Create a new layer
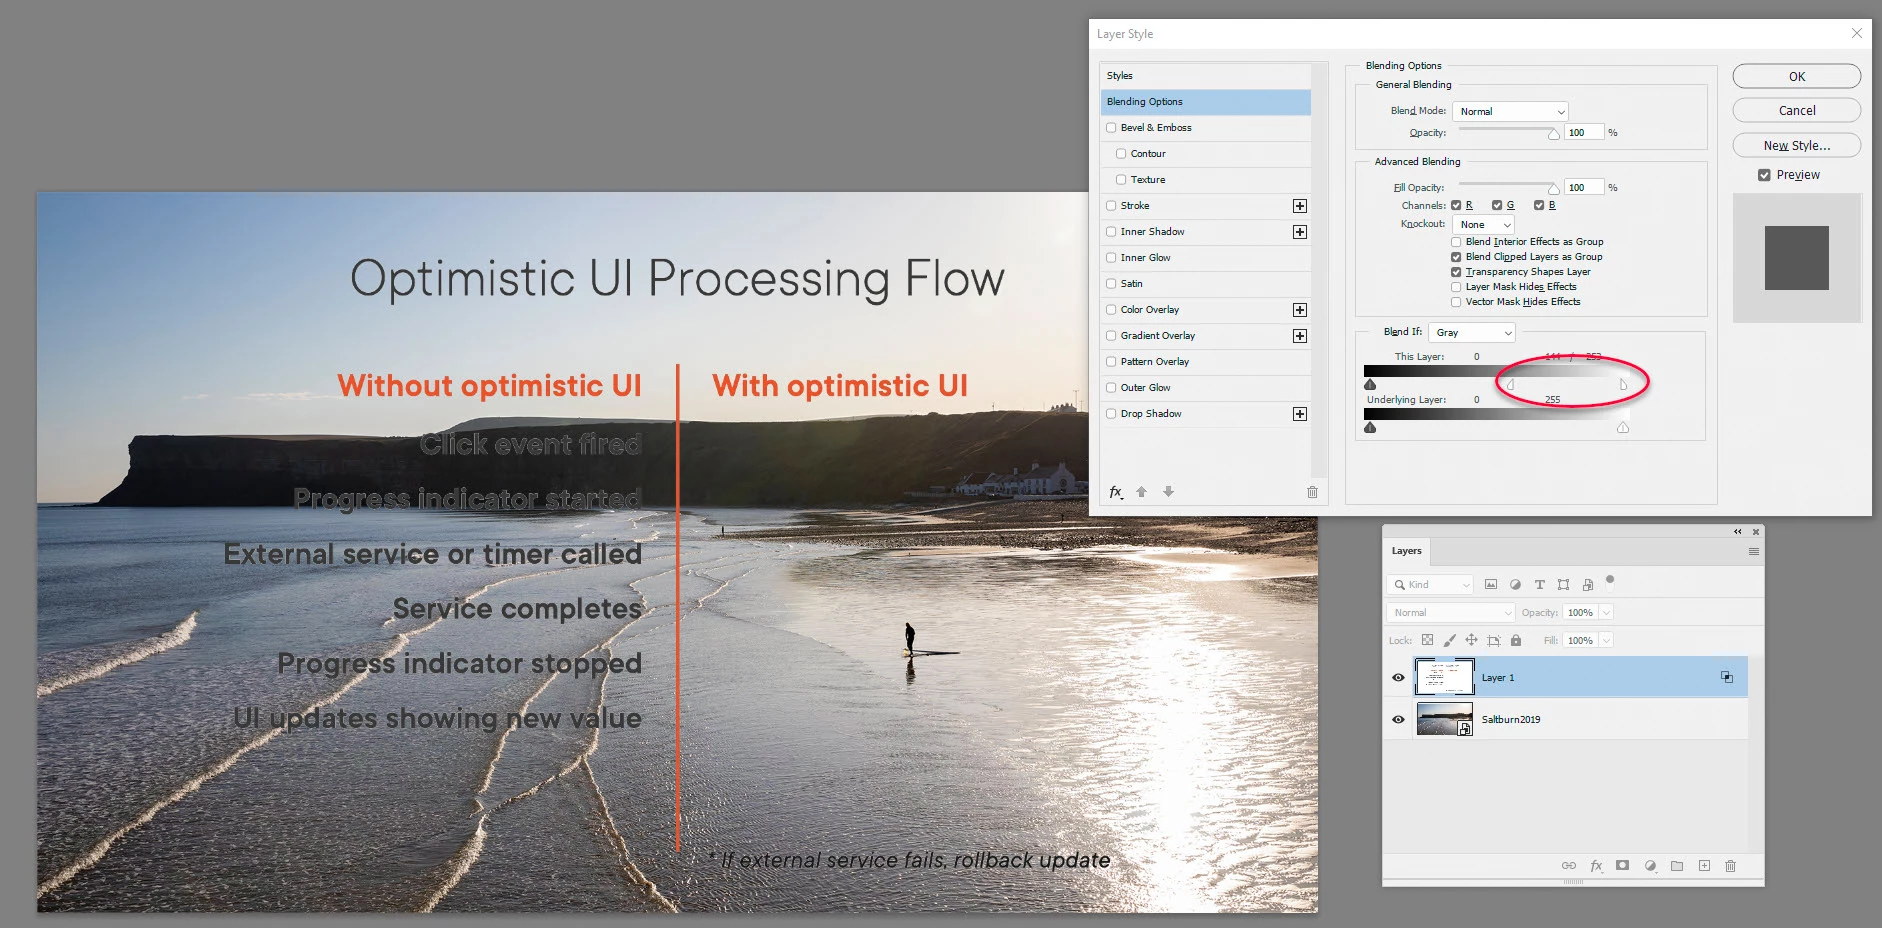This screenshot has width=1882, height=928. [x=1704, y=866]
